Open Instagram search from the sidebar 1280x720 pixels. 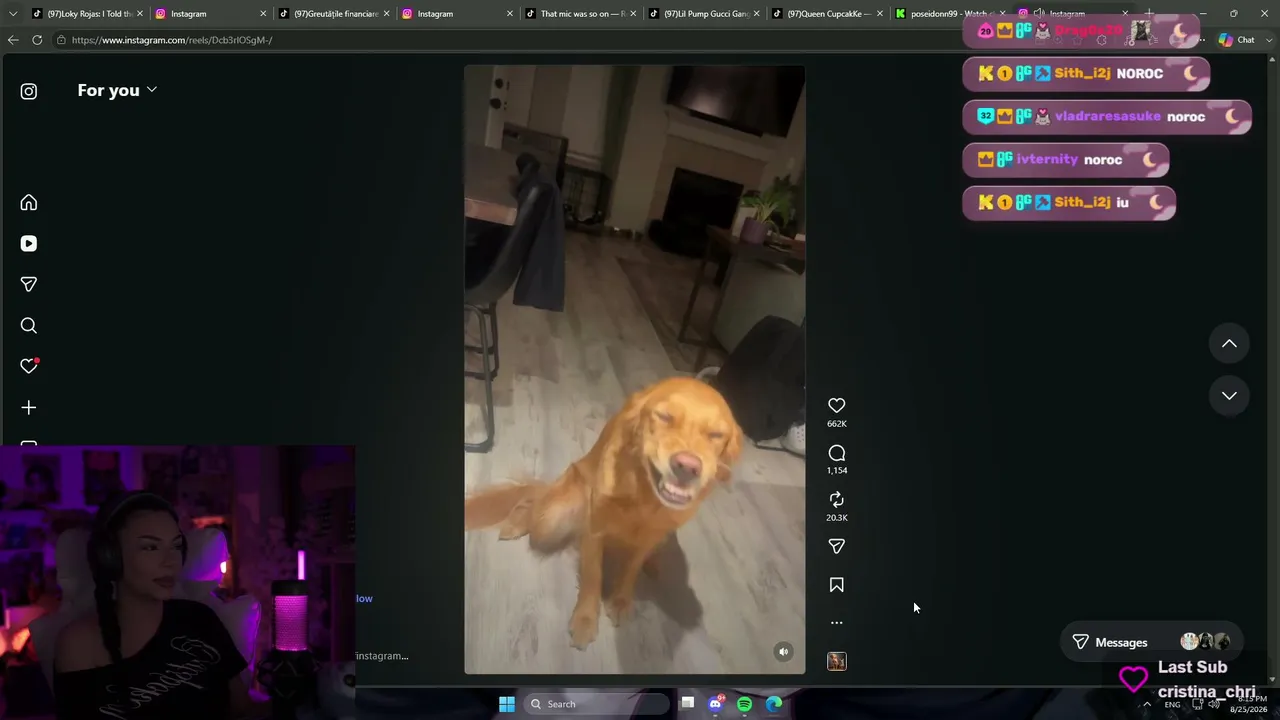(x=29, y=326)
